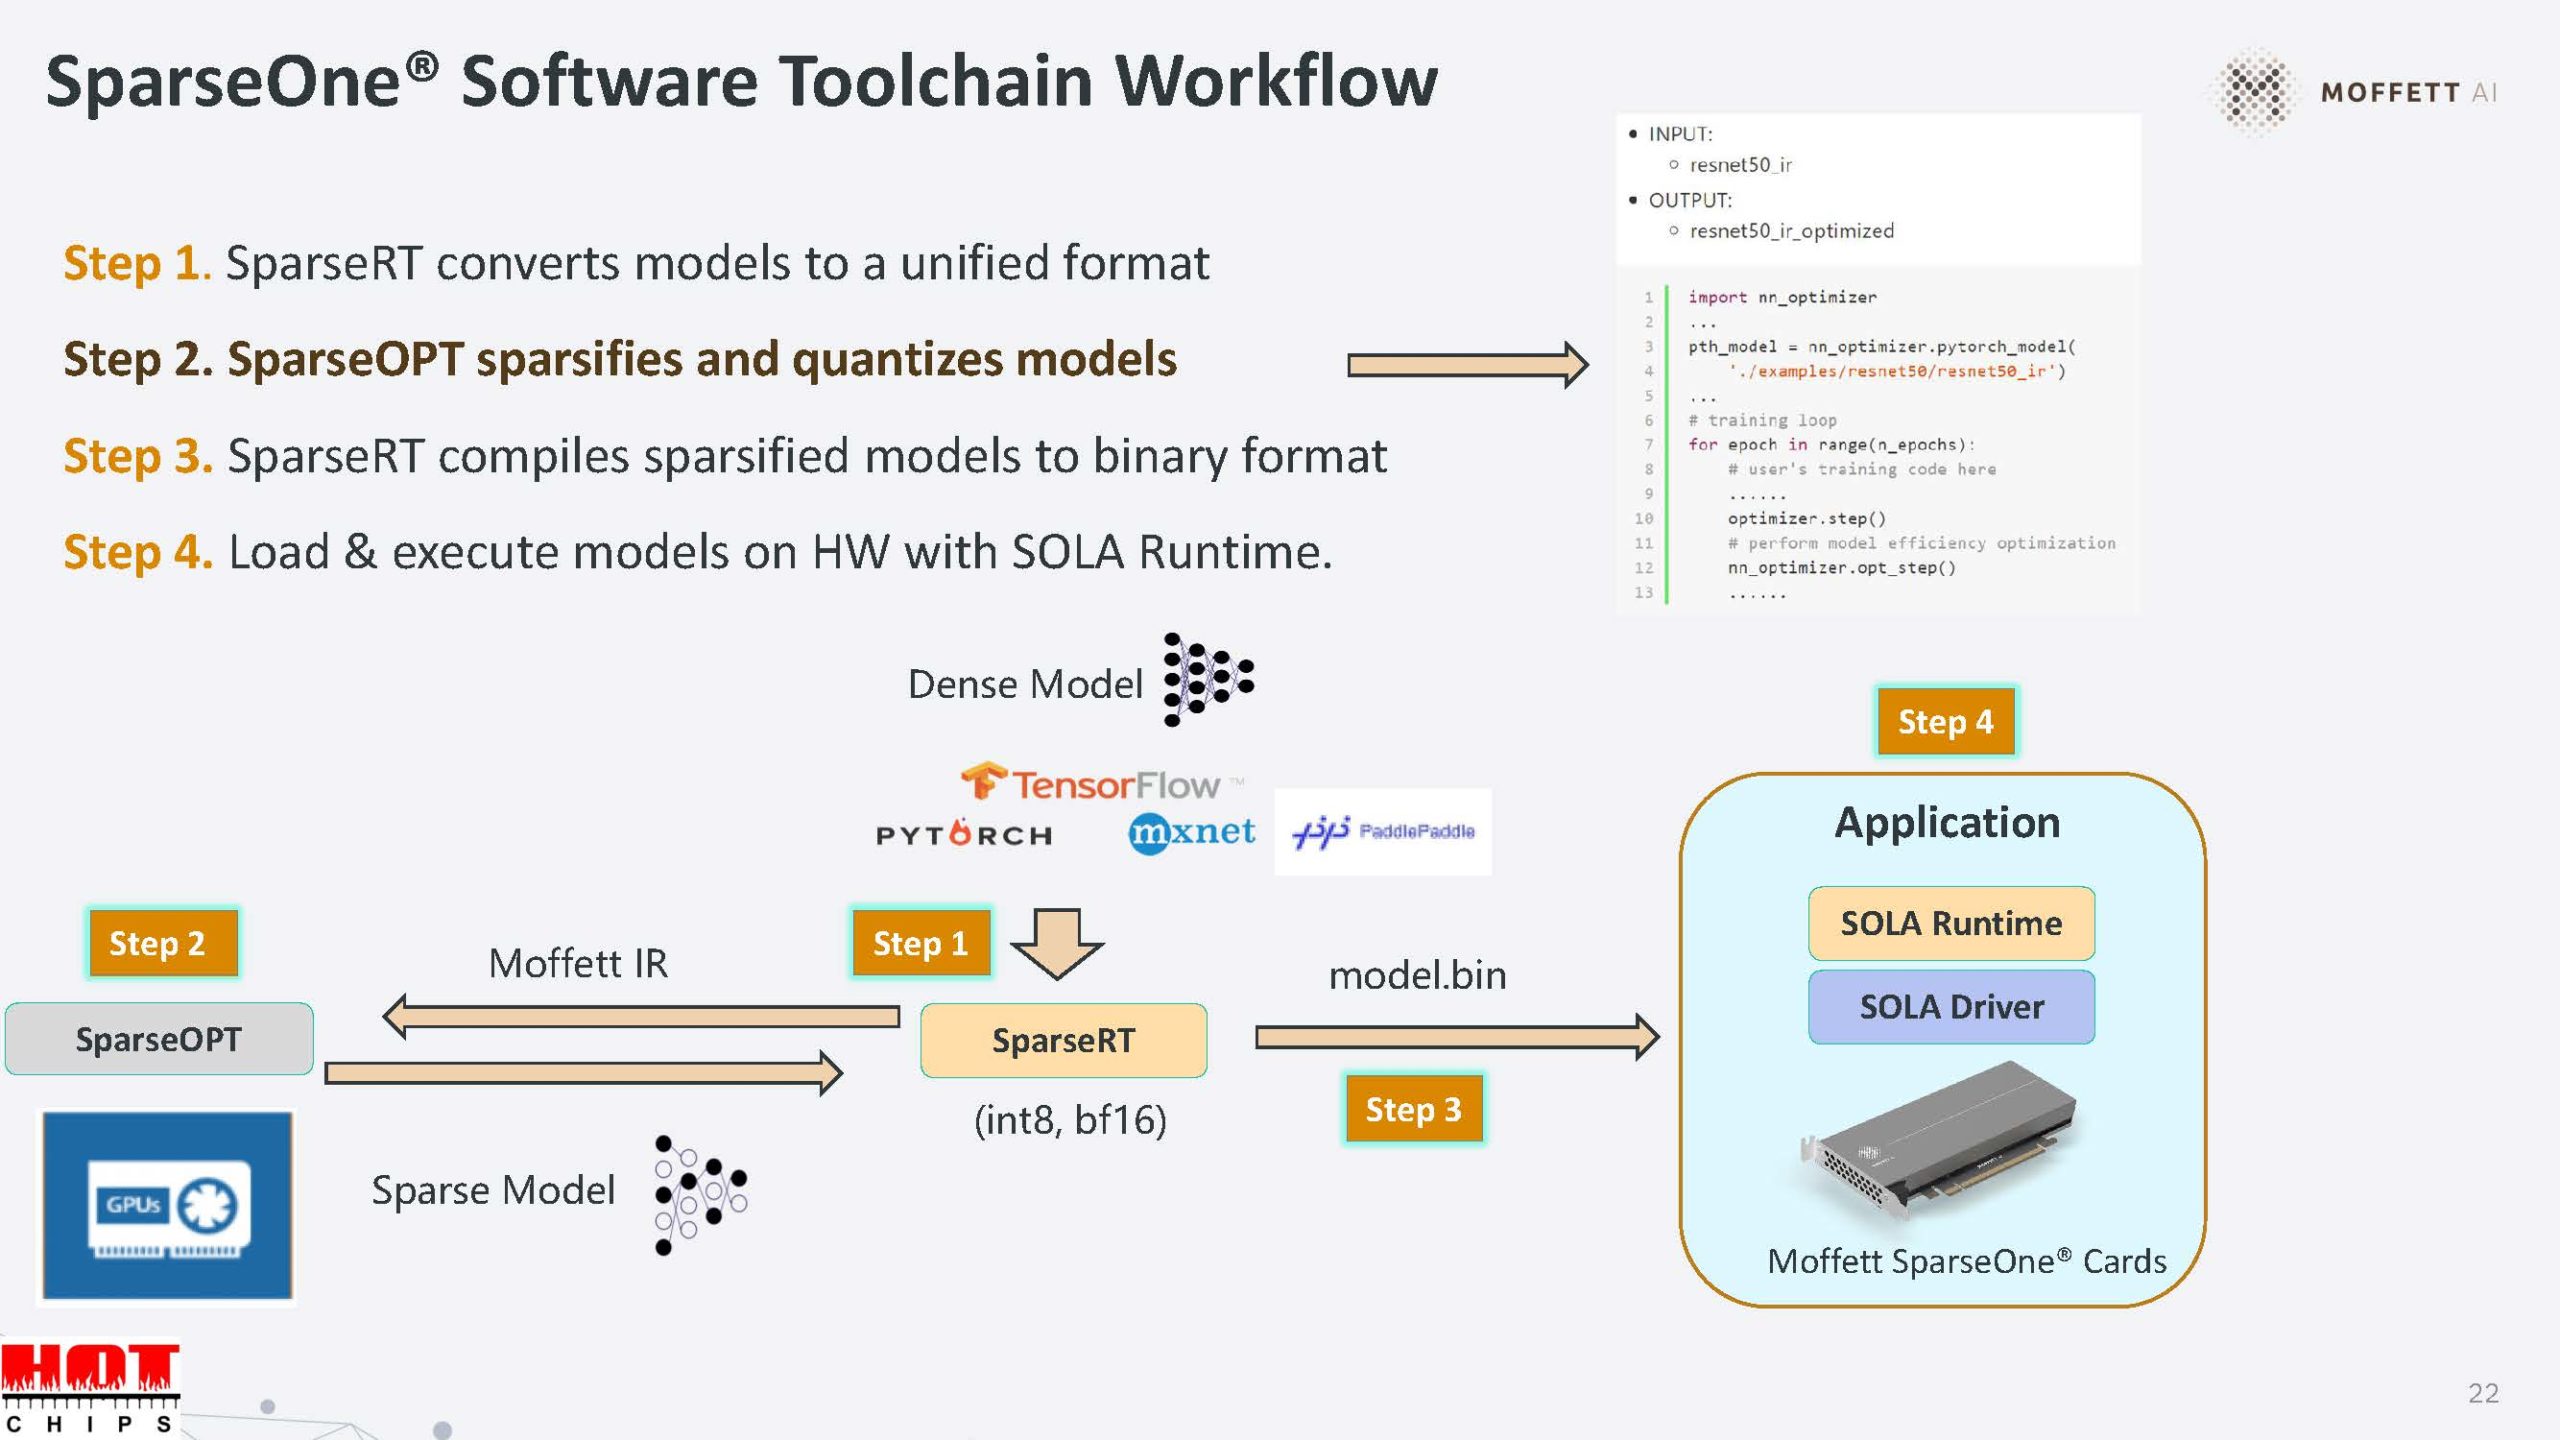This screenshot has width=2560, height=1440.
Task: Click the Hot Chips logo
Action: click(90, 1388)
